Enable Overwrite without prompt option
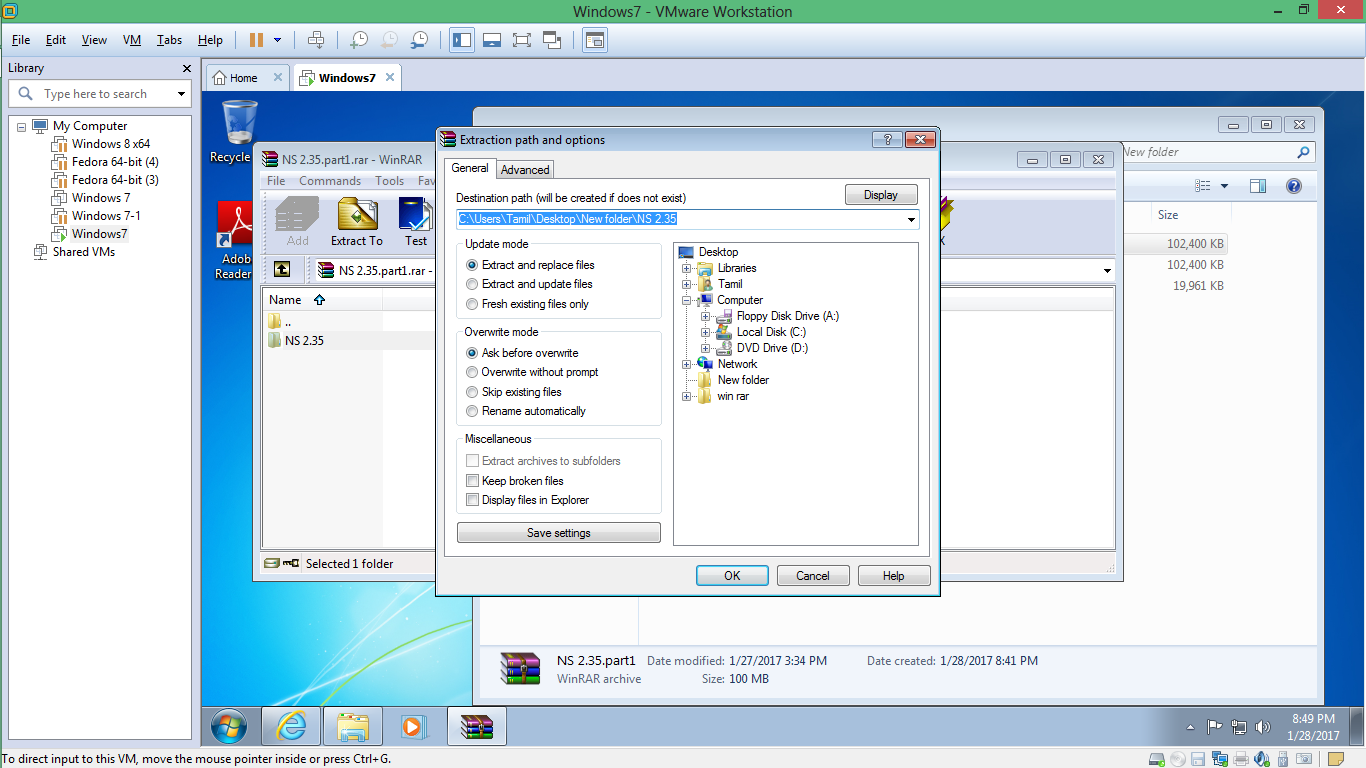This screenshot has height=768, width=1366. pos(471,371)
